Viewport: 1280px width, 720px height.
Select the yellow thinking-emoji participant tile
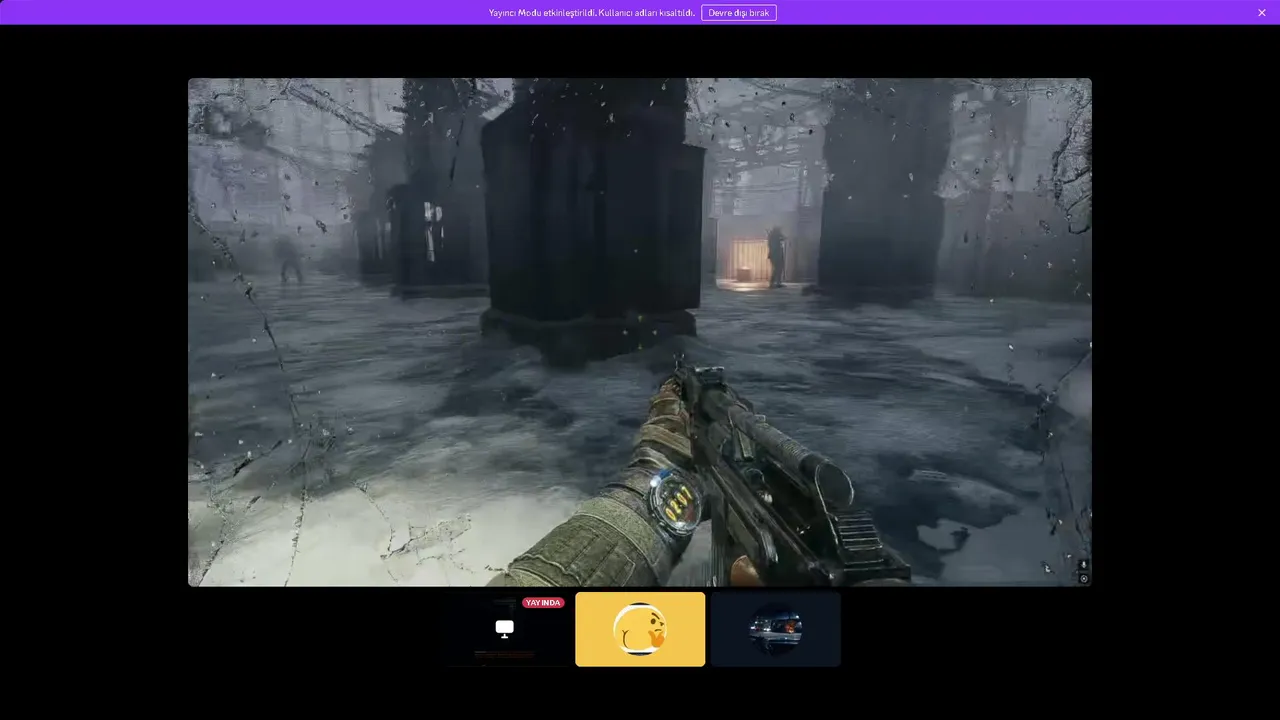tap(640, 629)
